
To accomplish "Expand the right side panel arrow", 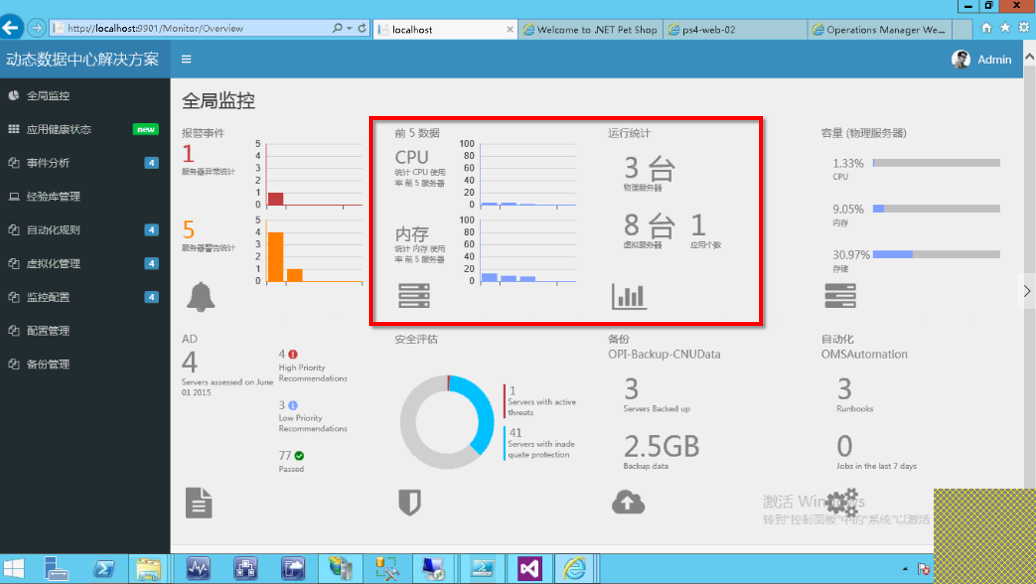I will pyautogui.click(x=1026, y=291).
